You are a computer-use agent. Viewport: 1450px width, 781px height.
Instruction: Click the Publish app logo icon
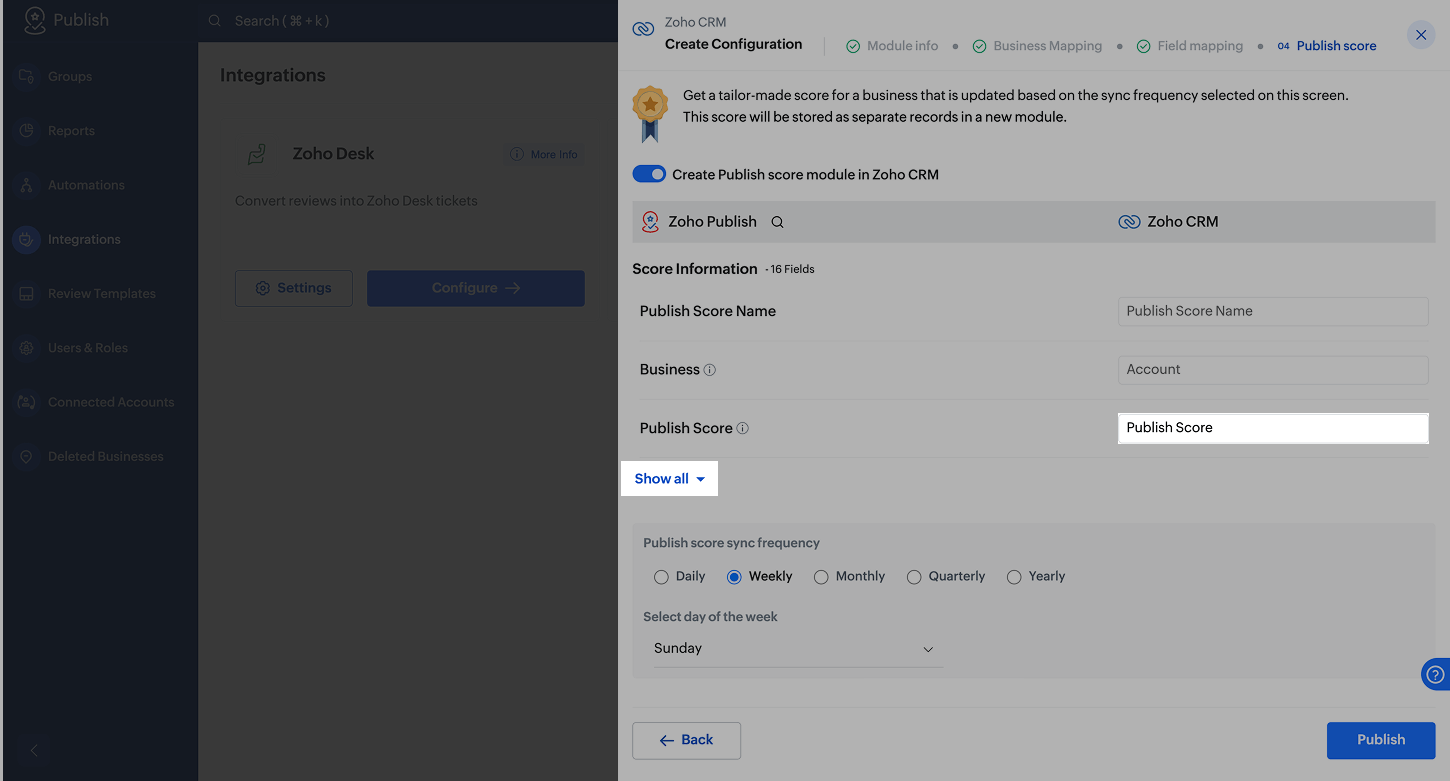click(x=35, y=20)
